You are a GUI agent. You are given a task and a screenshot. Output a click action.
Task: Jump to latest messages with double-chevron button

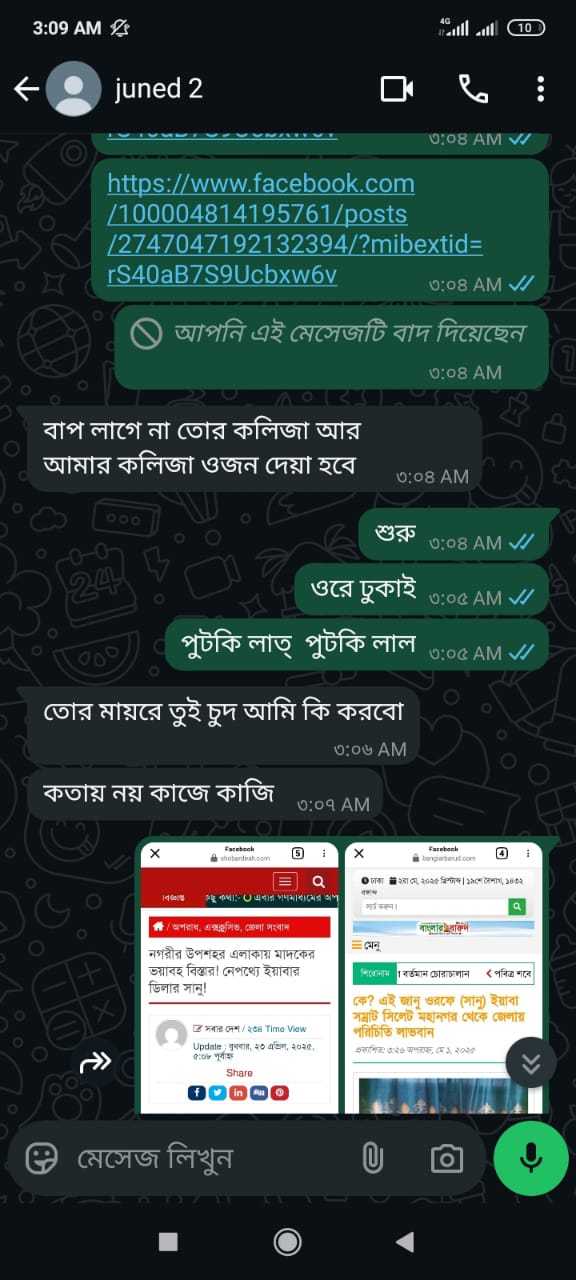pos(531,1063)
